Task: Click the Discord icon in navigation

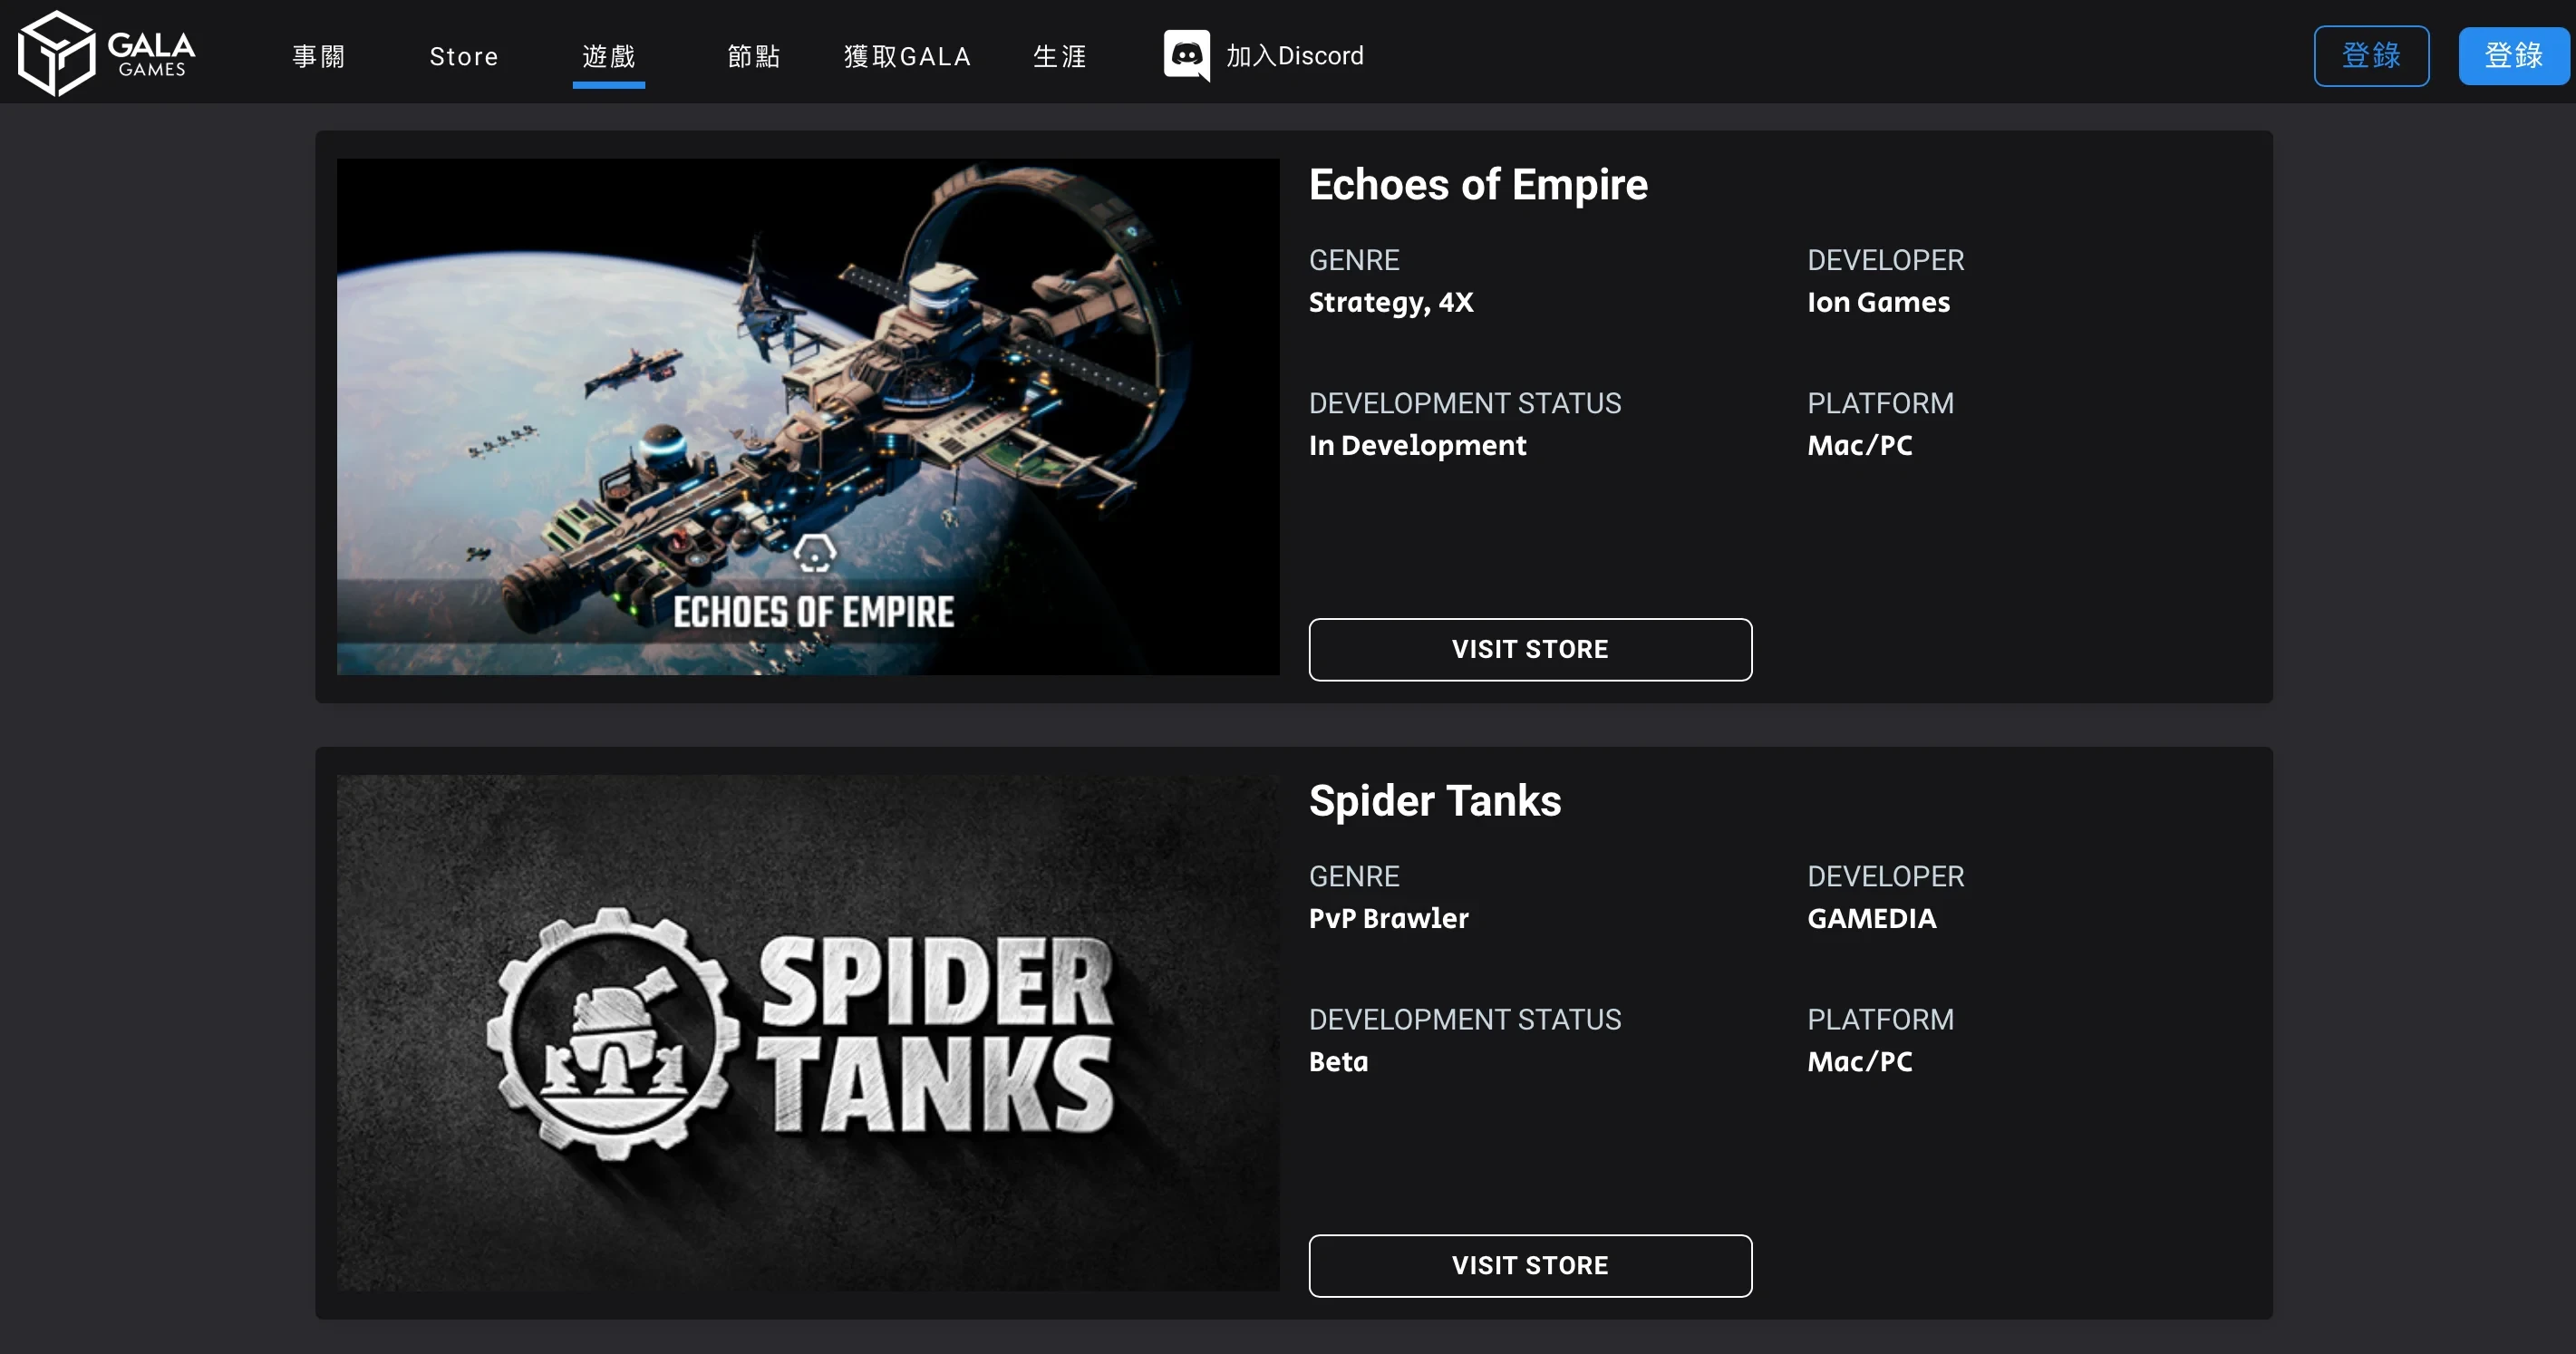Action: click(1186, 54)
